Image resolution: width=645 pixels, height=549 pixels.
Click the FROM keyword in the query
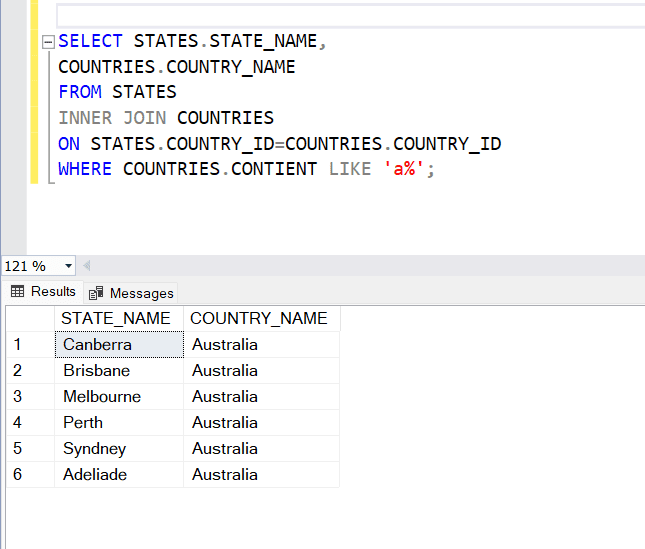[x=80, y=92]
